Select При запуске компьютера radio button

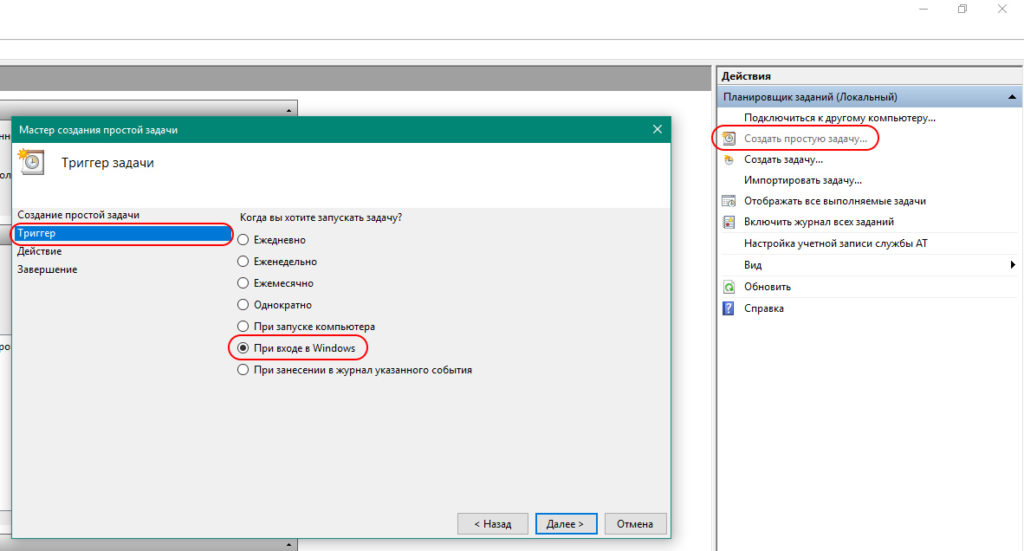pyautogui.click(x=243, y=326)
